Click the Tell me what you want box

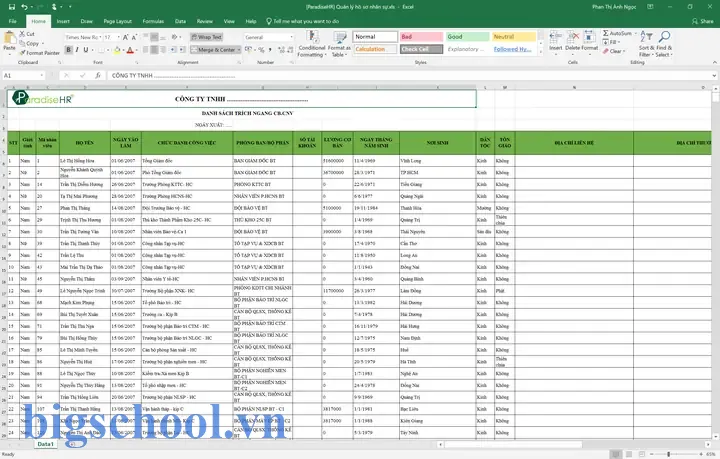pos(303,21)
